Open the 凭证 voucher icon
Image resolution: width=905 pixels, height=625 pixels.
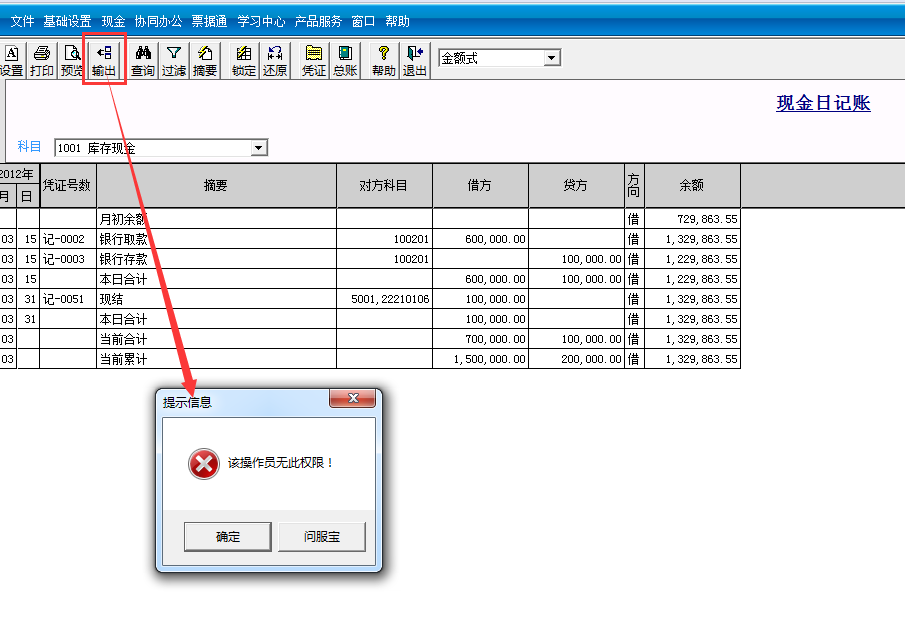pyautogui.click(x=314, y=60)
